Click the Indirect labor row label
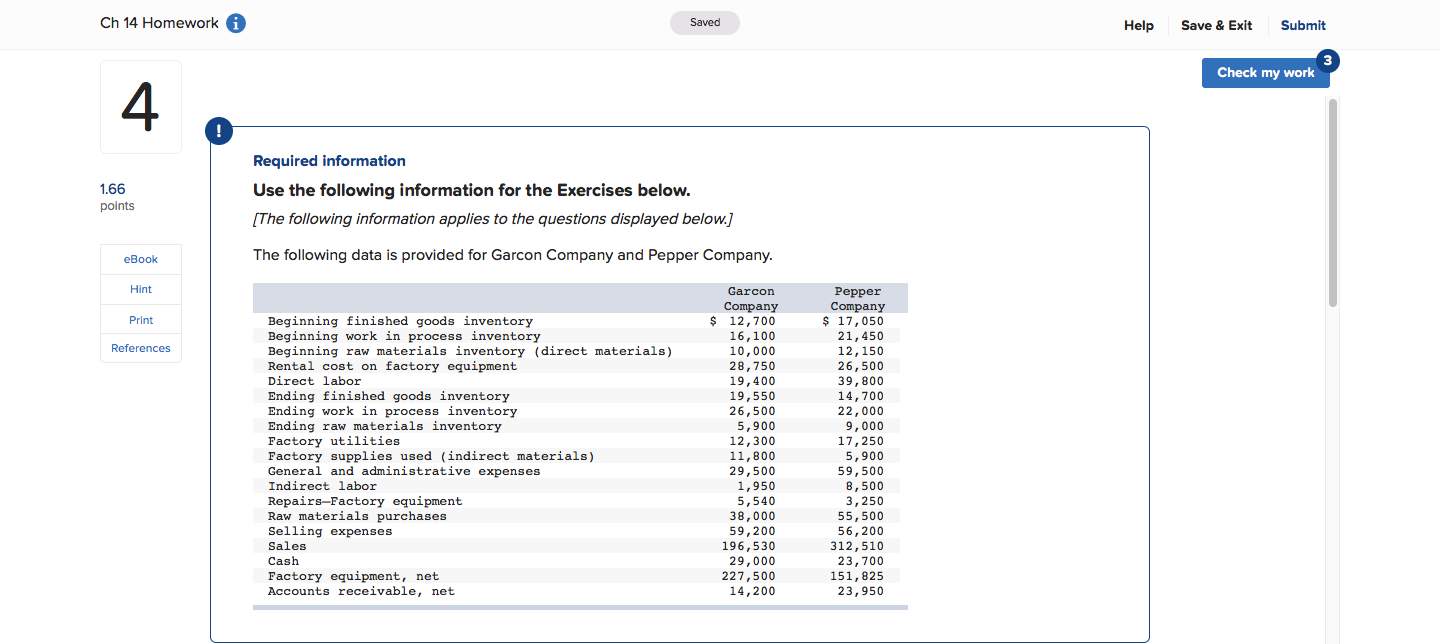This screenshot has height=644, width=1440. tap(322, 486)
